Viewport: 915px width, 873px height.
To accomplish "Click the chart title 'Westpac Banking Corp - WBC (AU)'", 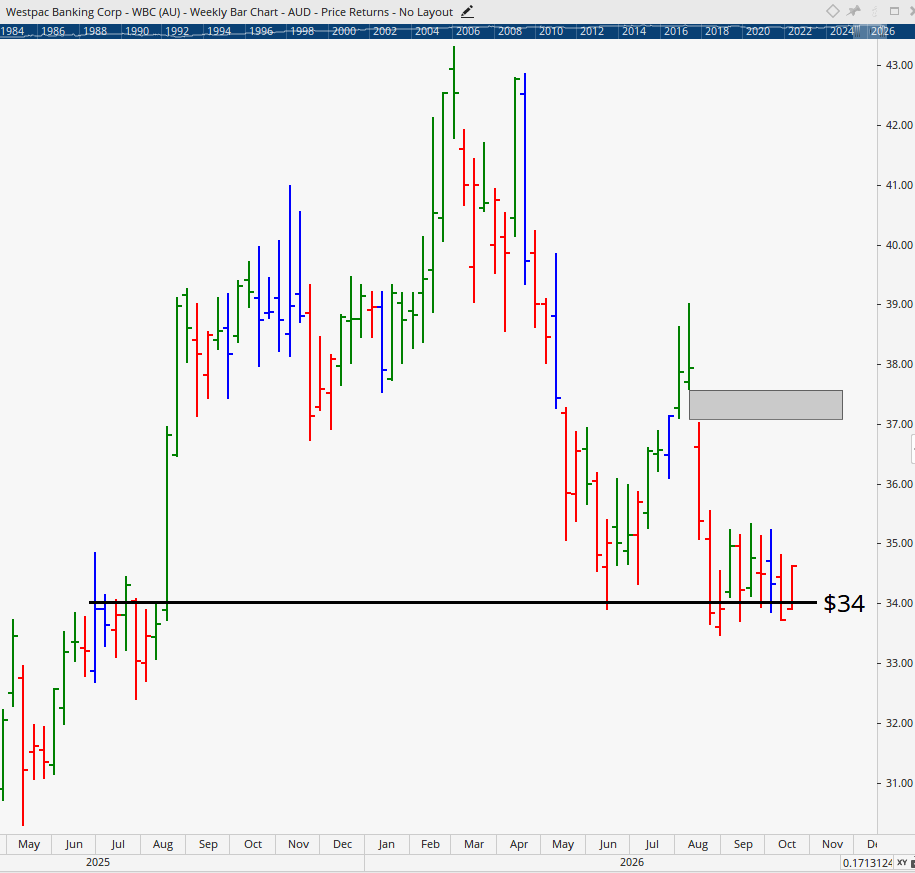I will (x=93, y=12).
